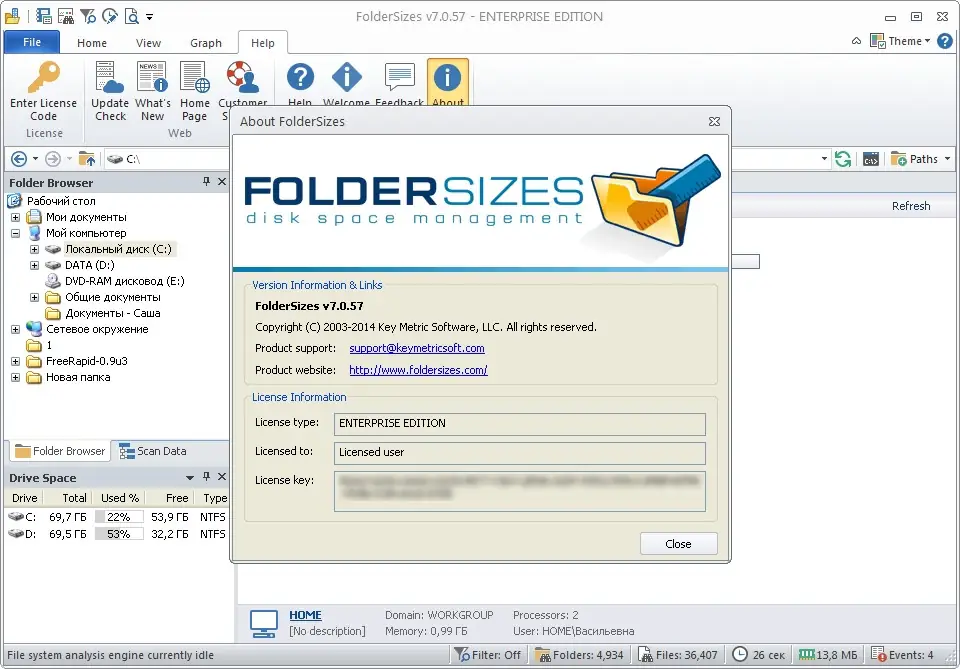
Task: Click Refresh in the right pane
Action: point(911,206)
